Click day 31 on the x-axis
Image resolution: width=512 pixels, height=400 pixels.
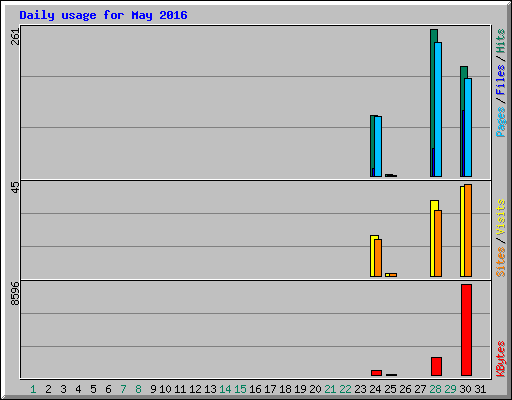480,389
